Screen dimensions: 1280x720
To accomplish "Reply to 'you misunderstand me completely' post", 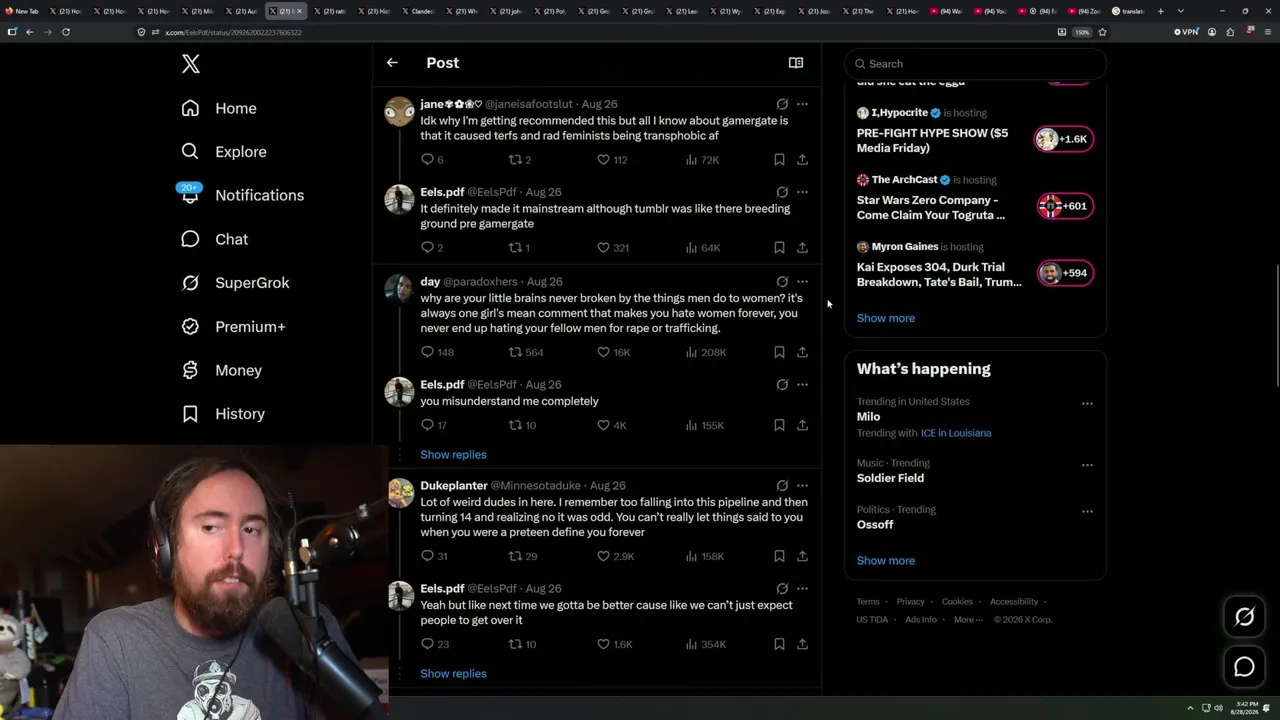I will 433,425.
